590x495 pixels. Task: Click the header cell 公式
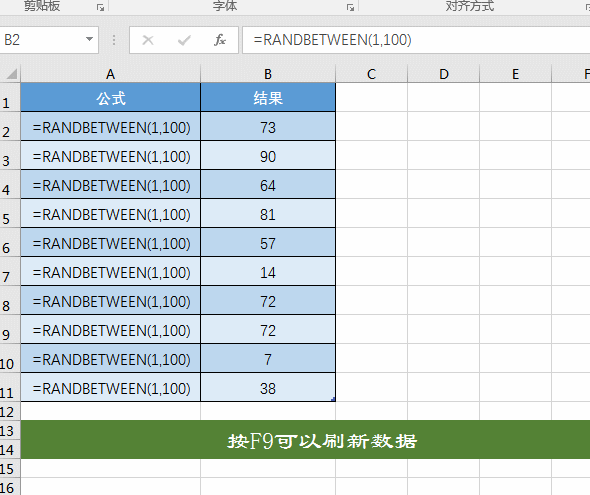pos(111,97)
